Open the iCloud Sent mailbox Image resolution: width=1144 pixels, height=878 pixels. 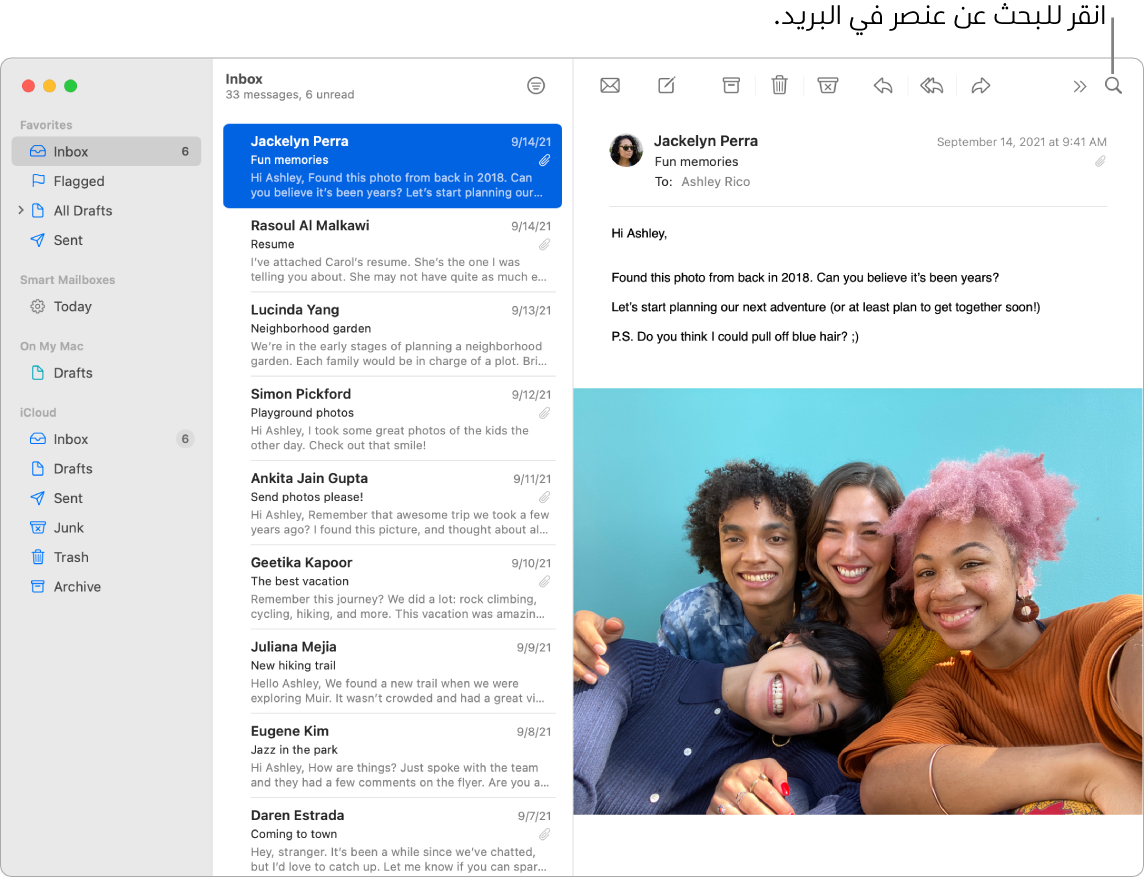[107, 498]
